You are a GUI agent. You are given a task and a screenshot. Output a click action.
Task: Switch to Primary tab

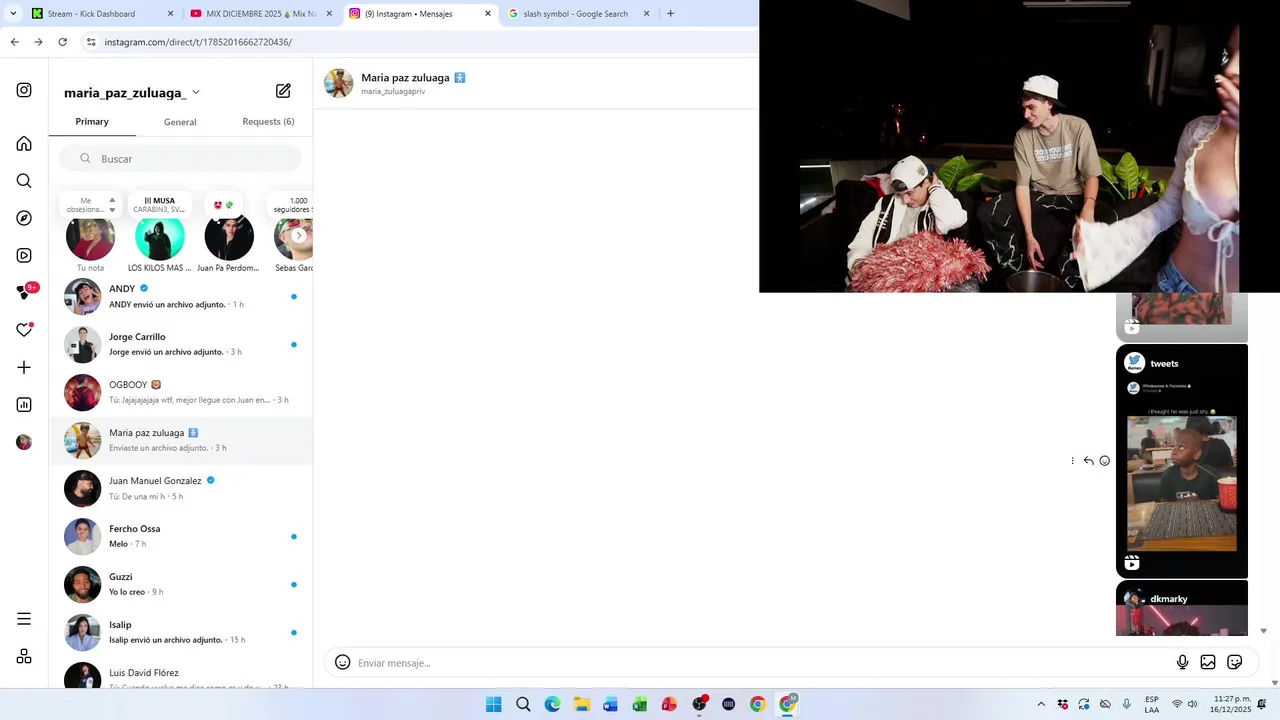pos(92,122)
